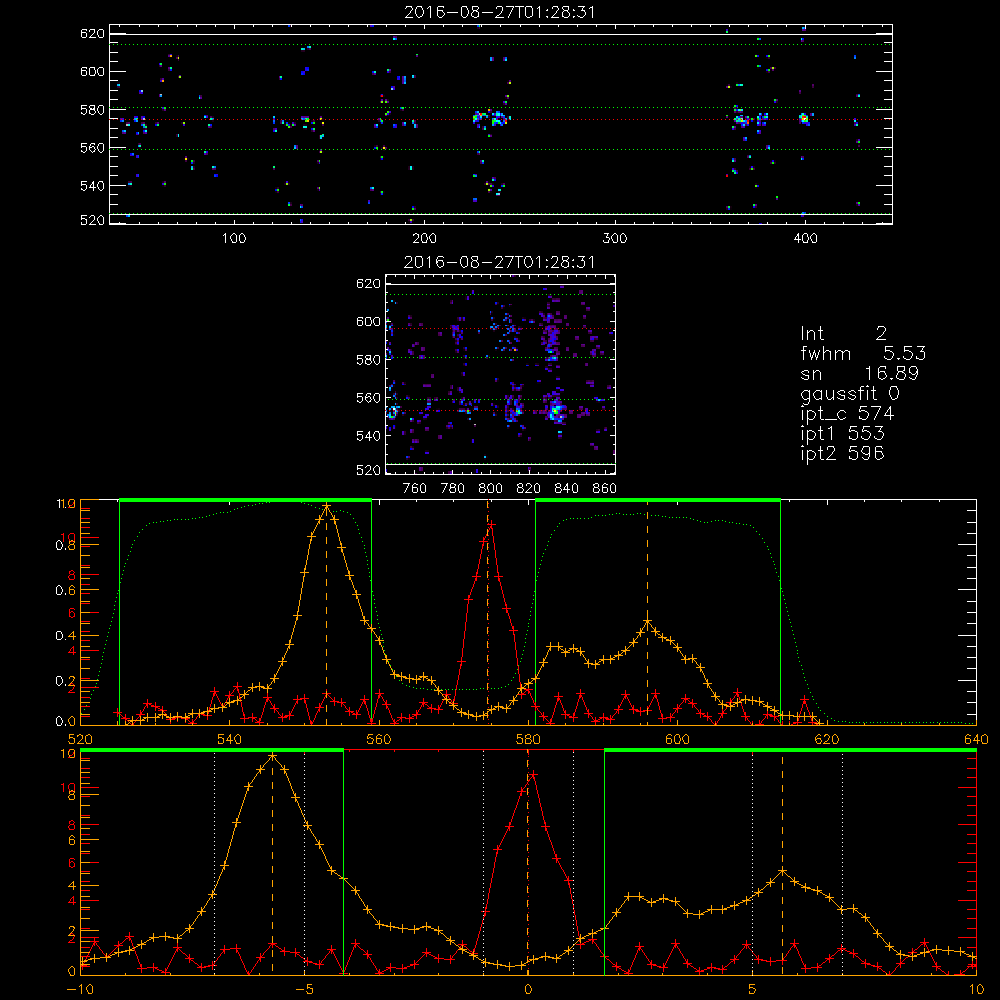Viewport: 1000px width, 1000px height.
Task: Select the "ipt_c 574" readout line
Action: click(847, 414)
